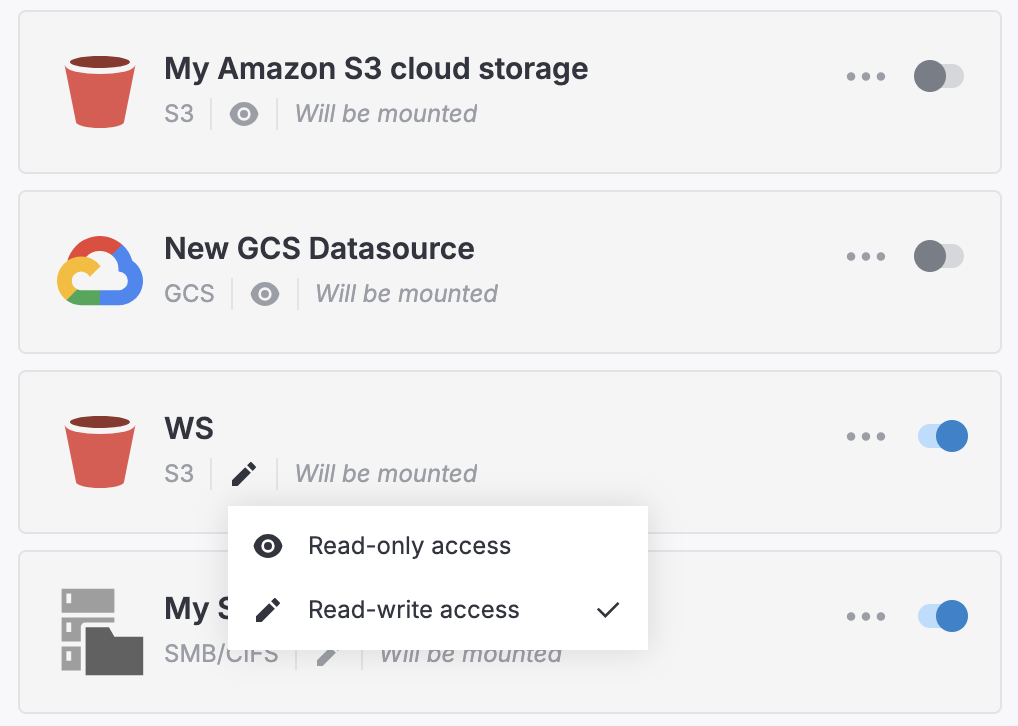
Task: Enable the My Amazon S3 mount toggle
Action: [x=939, y=76]
